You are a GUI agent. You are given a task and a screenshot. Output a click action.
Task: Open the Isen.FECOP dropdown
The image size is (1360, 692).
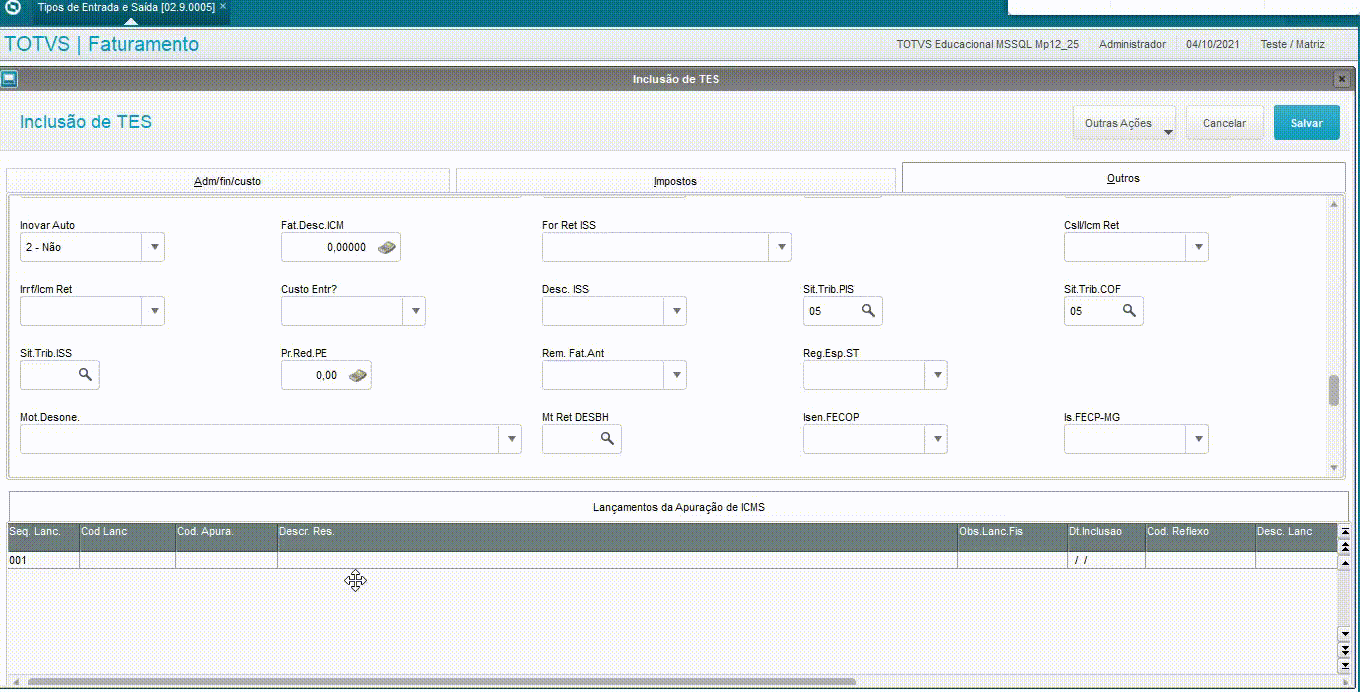click(x=935, y=439)
